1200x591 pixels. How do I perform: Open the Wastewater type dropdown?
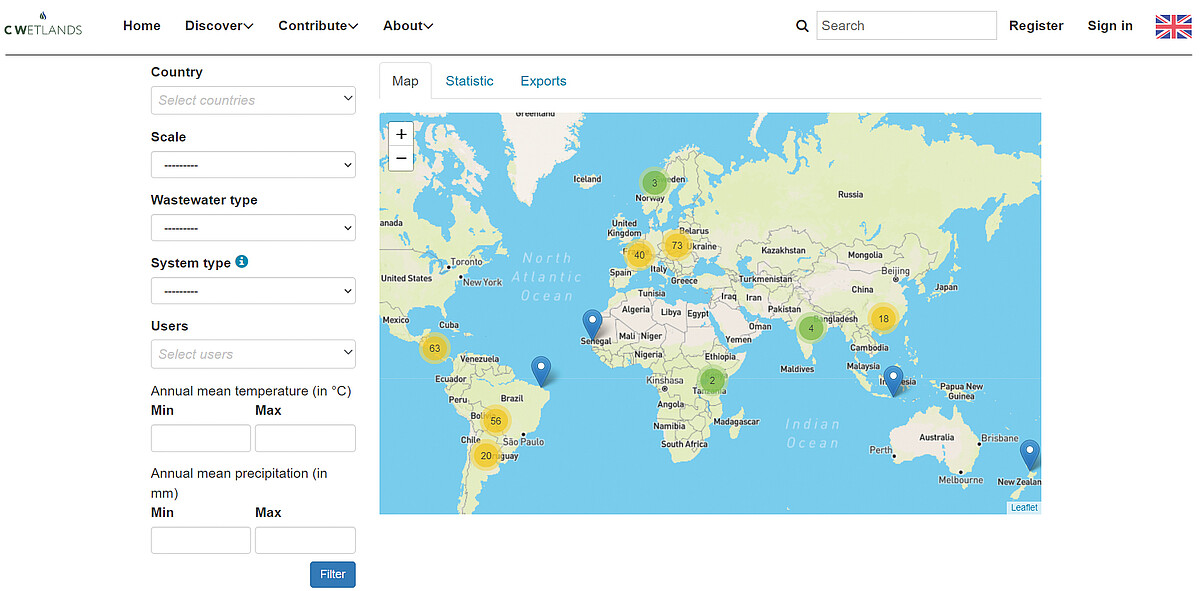(x=253, y=228)
